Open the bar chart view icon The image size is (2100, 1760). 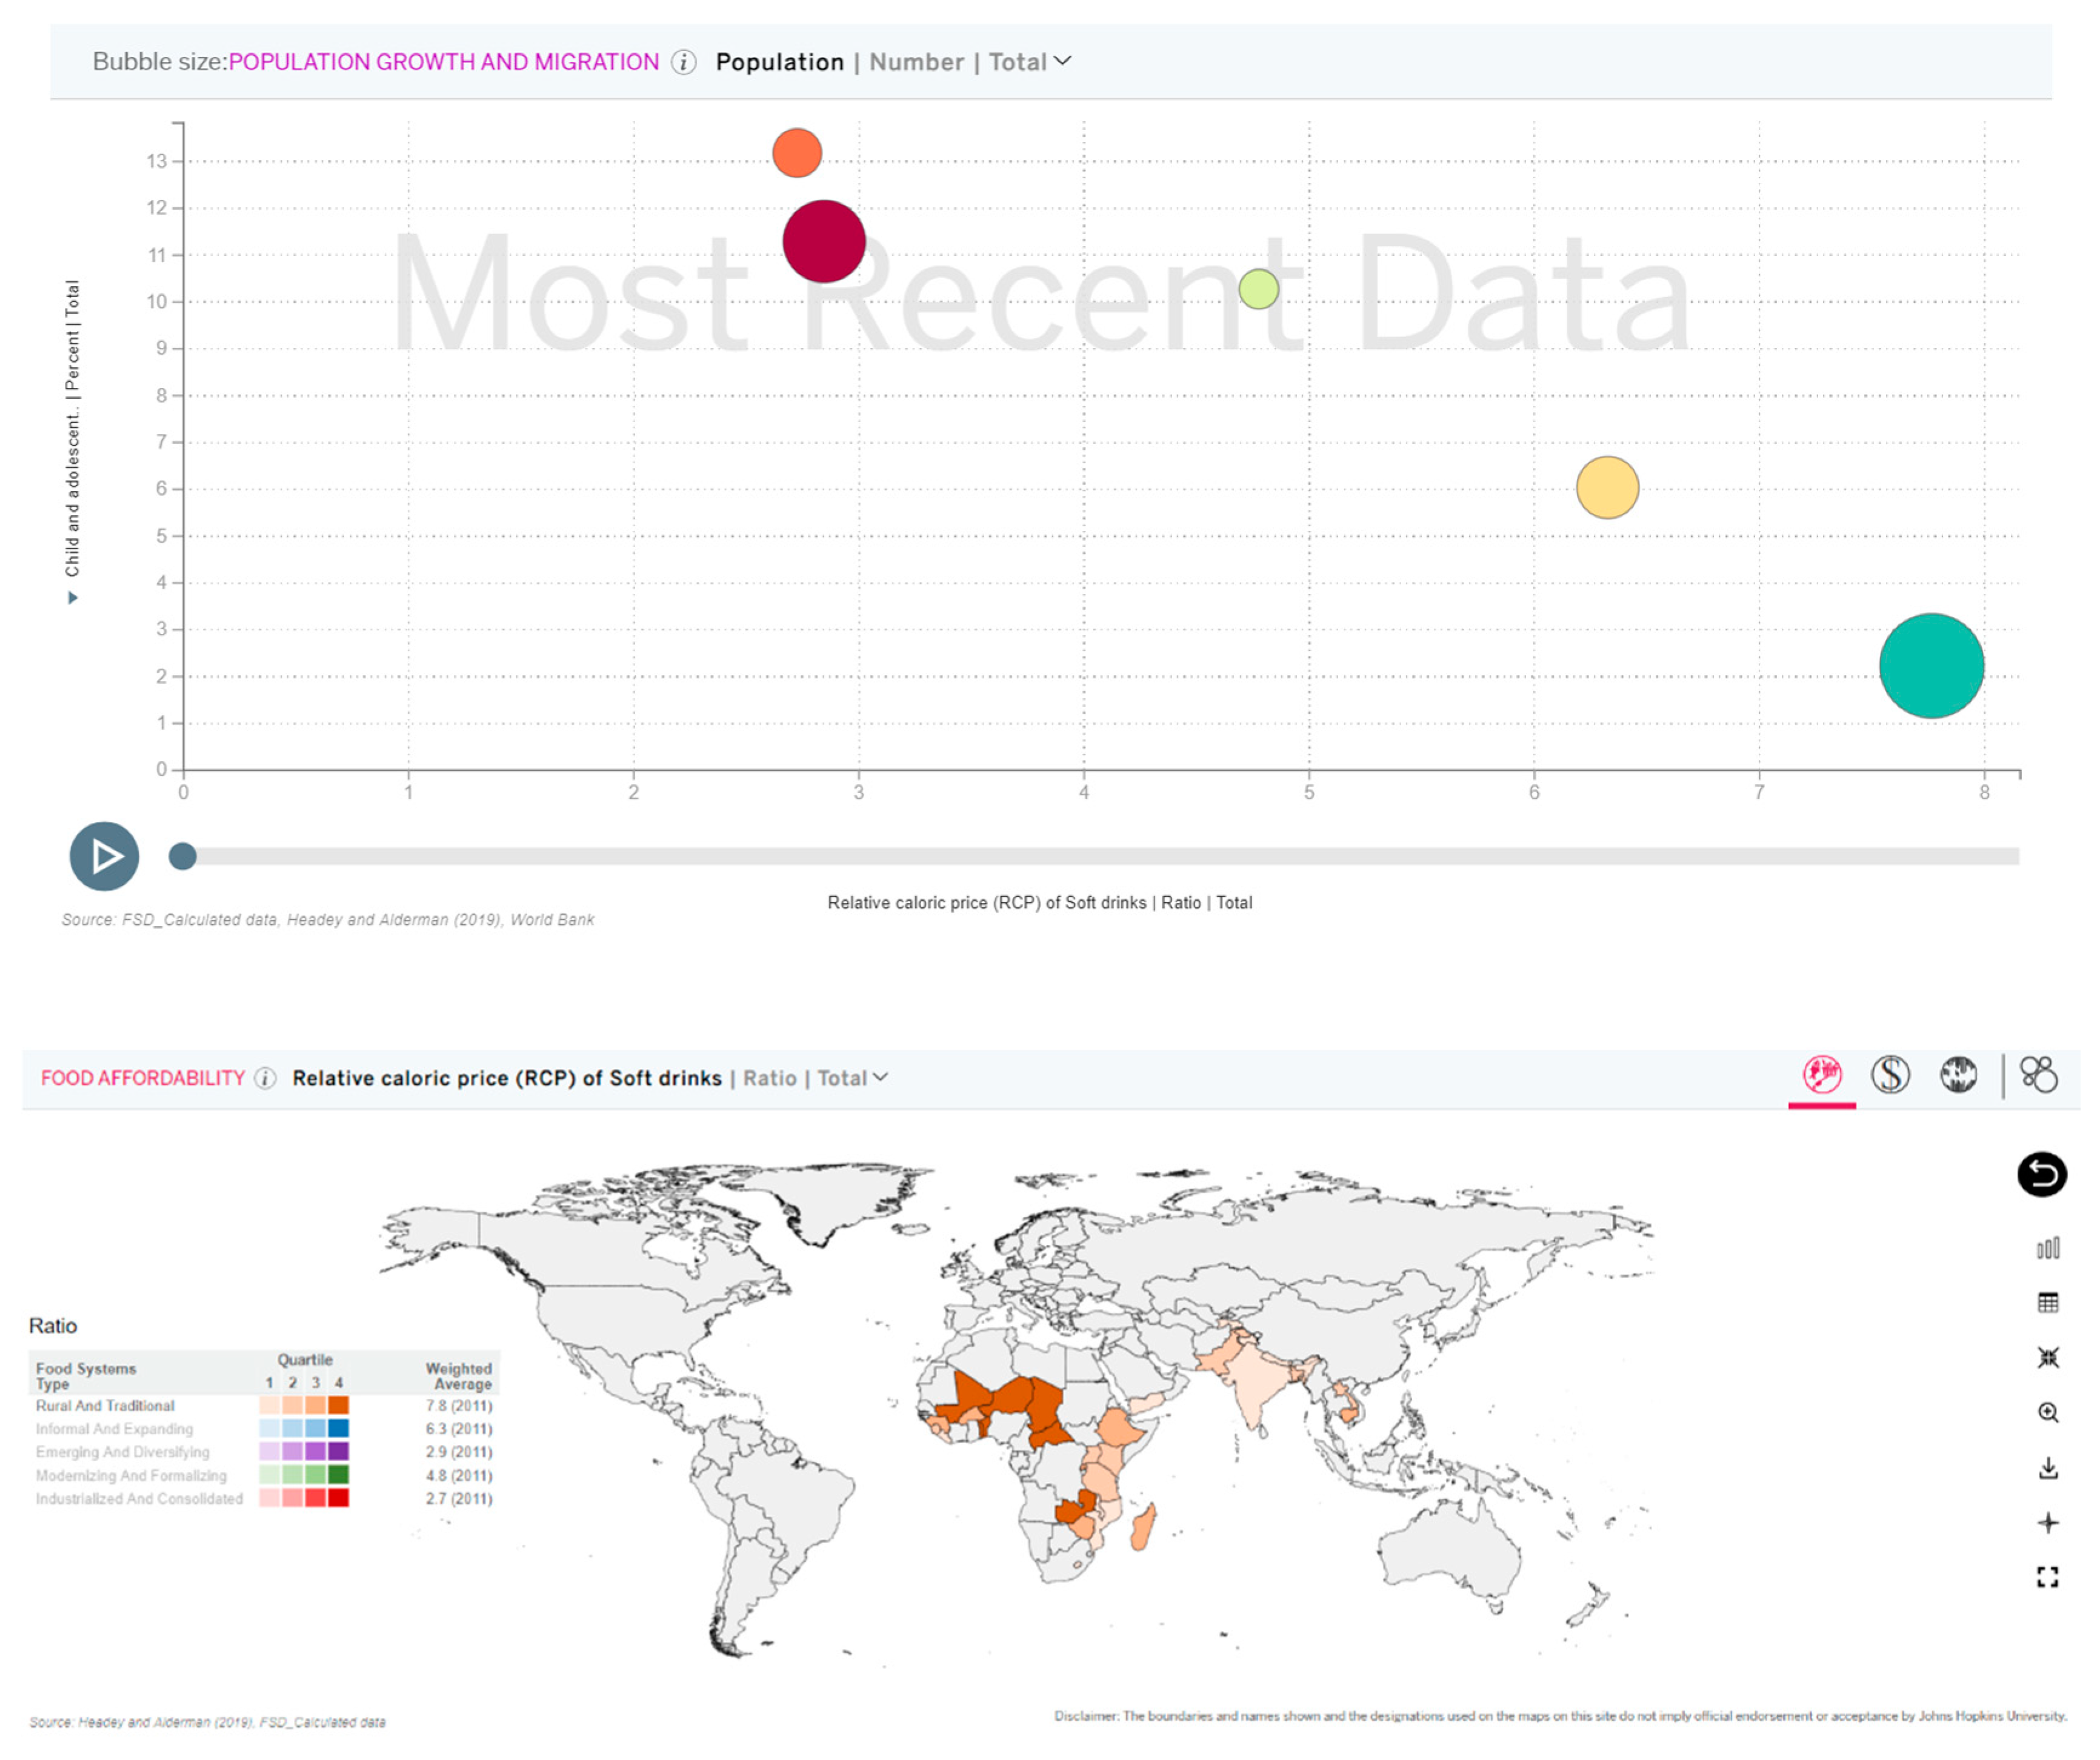pyautogui.click(x=2047, y=1248)
